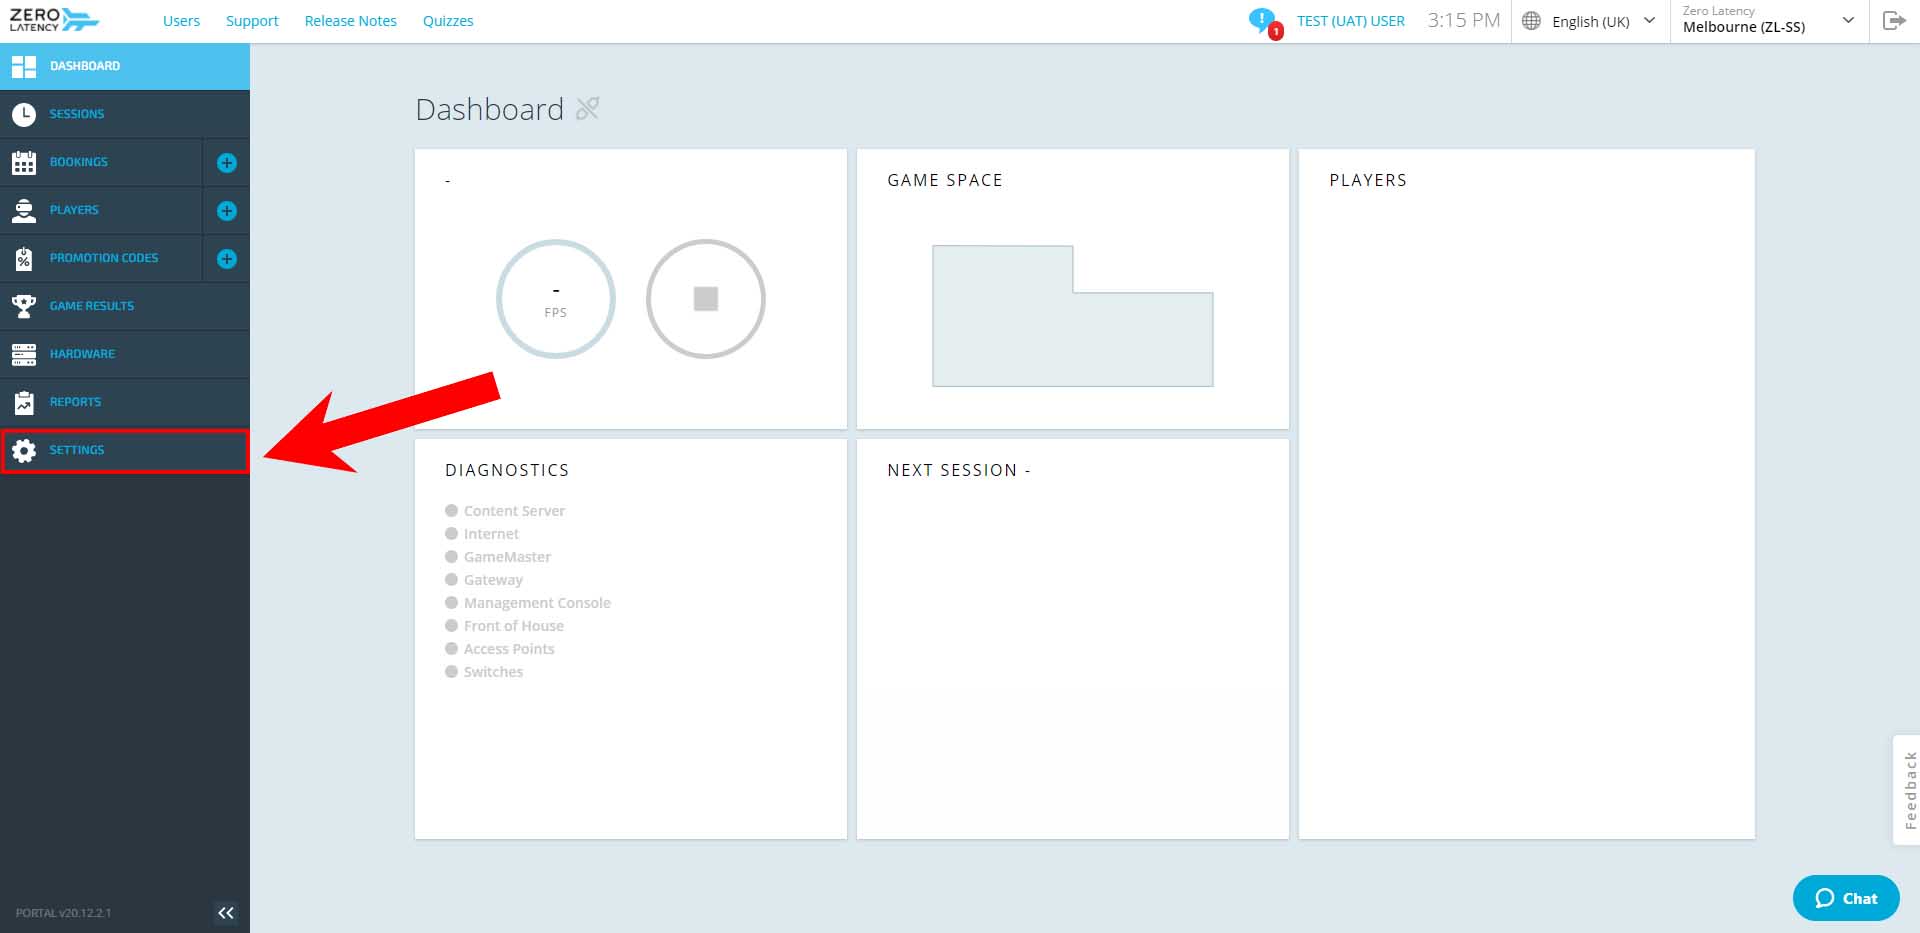Click the Zero Latency logo
The image size is (1920, 933).
(54, 20)
